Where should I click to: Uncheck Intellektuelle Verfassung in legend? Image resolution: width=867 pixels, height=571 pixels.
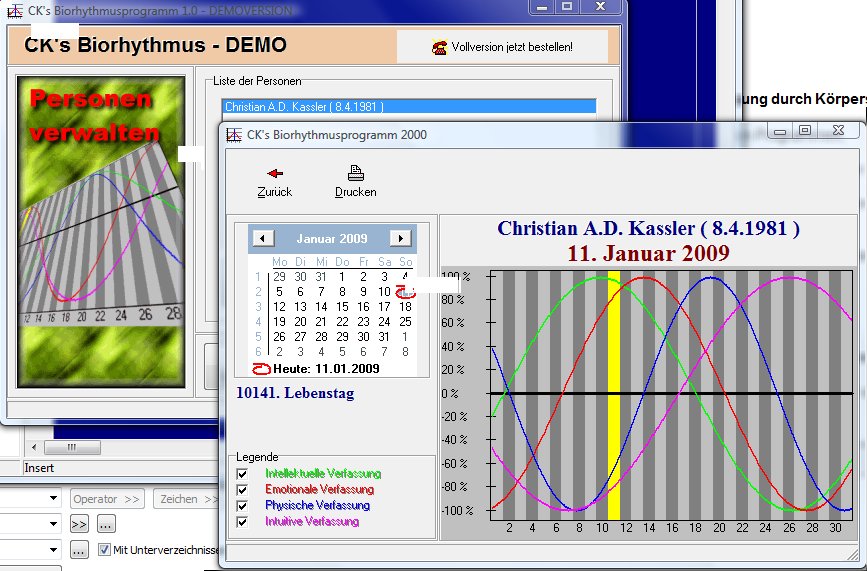(241, 474)
